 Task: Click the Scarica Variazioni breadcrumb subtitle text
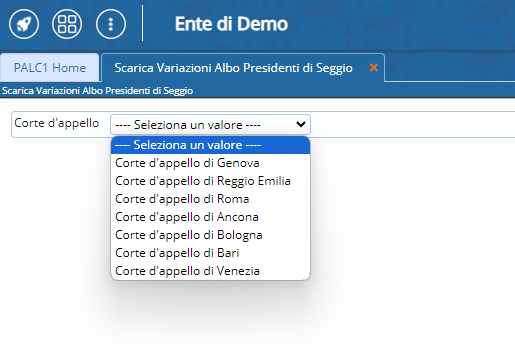tap(97, 91)
